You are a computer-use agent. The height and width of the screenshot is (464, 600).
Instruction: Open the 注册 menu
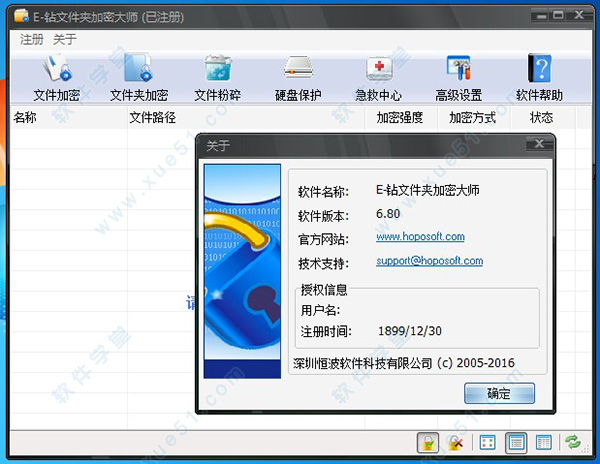coord(32,39)
